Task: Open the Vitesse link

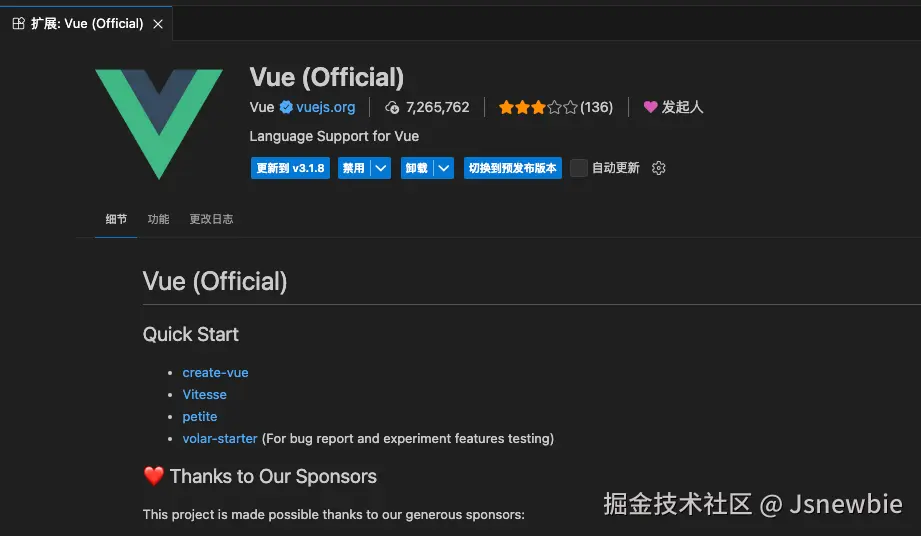Action: (x=204, y=394)
